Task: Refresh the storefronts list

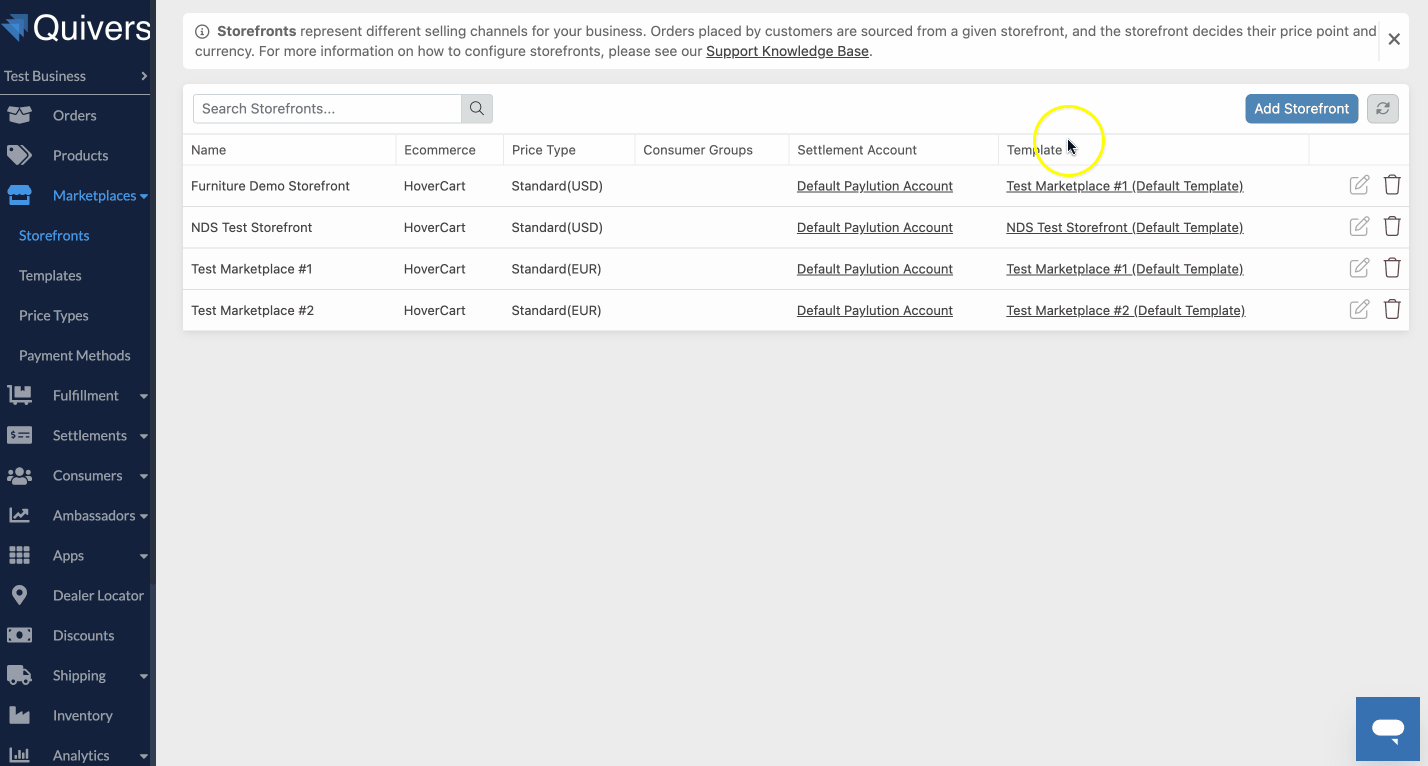Action: tap(1383, 108)
